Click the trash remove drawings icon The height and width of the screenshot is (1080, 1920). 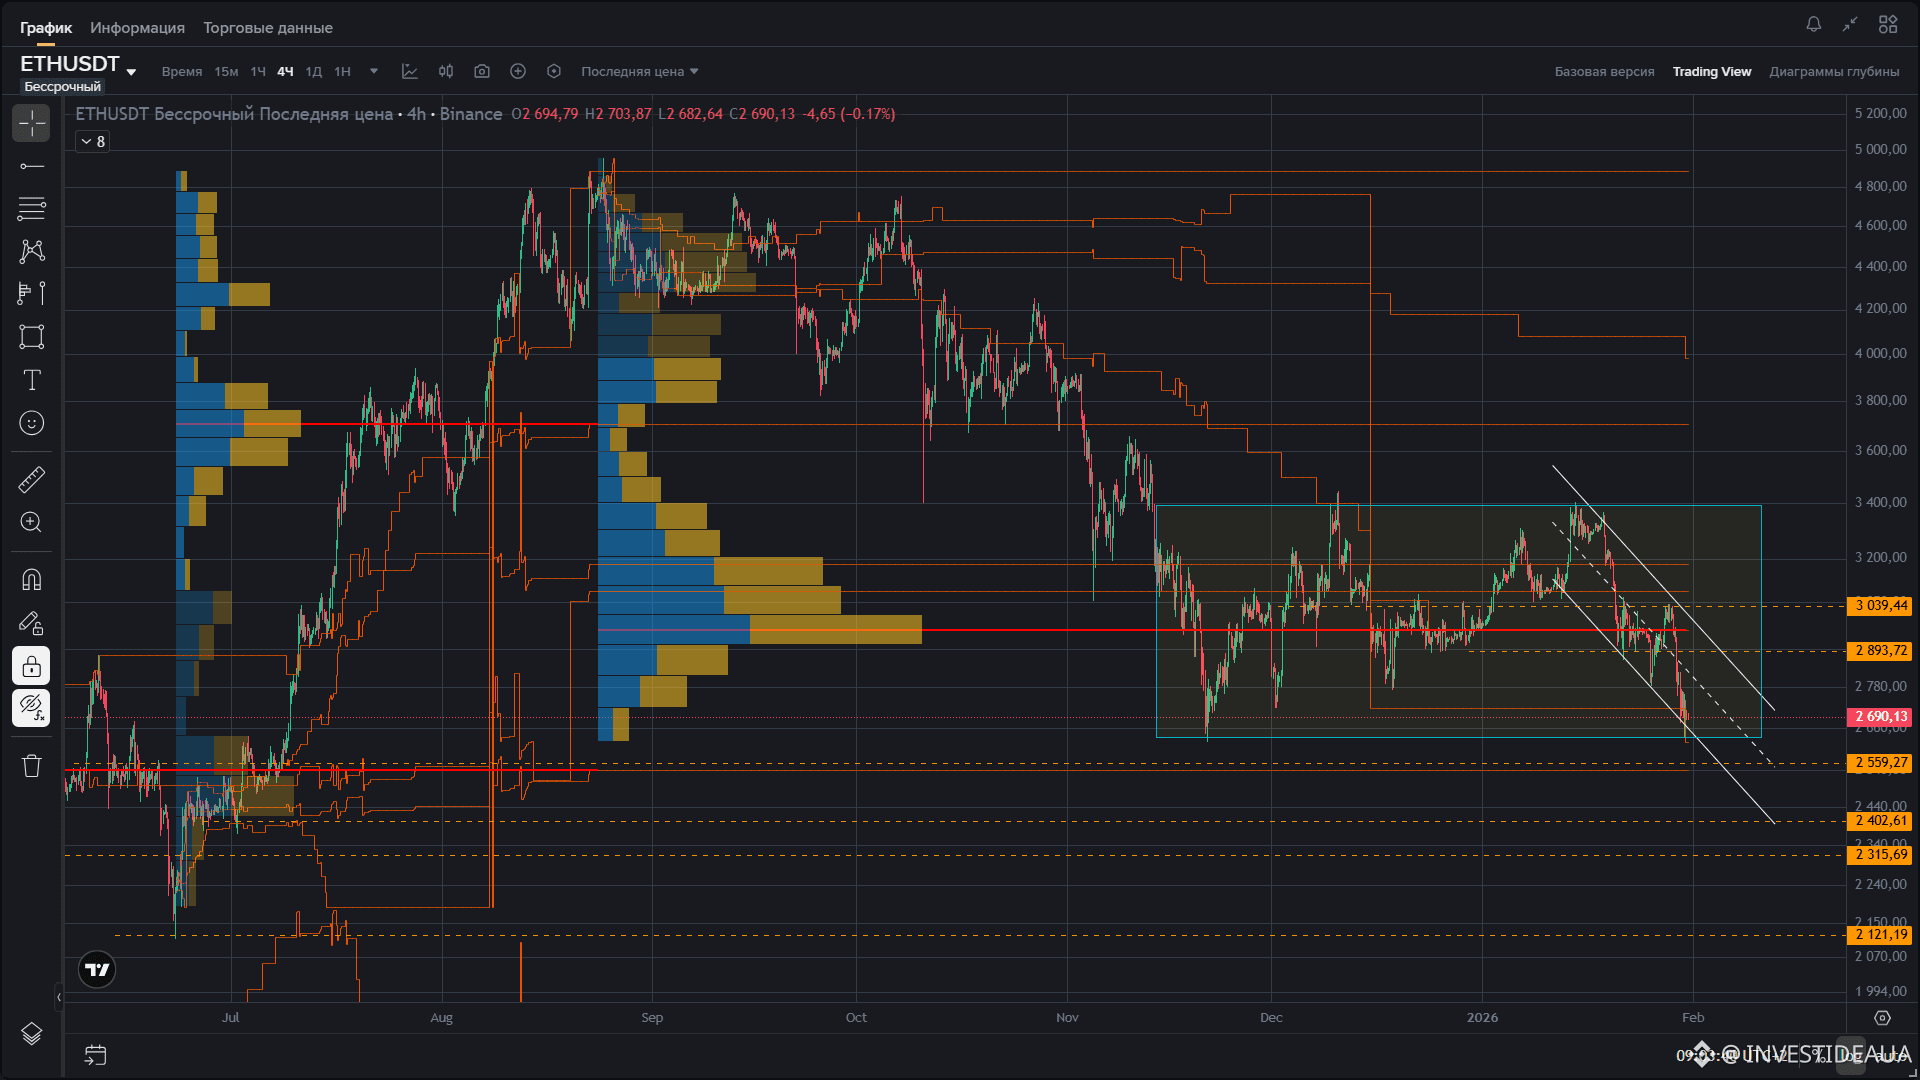[x=31, y=766]
